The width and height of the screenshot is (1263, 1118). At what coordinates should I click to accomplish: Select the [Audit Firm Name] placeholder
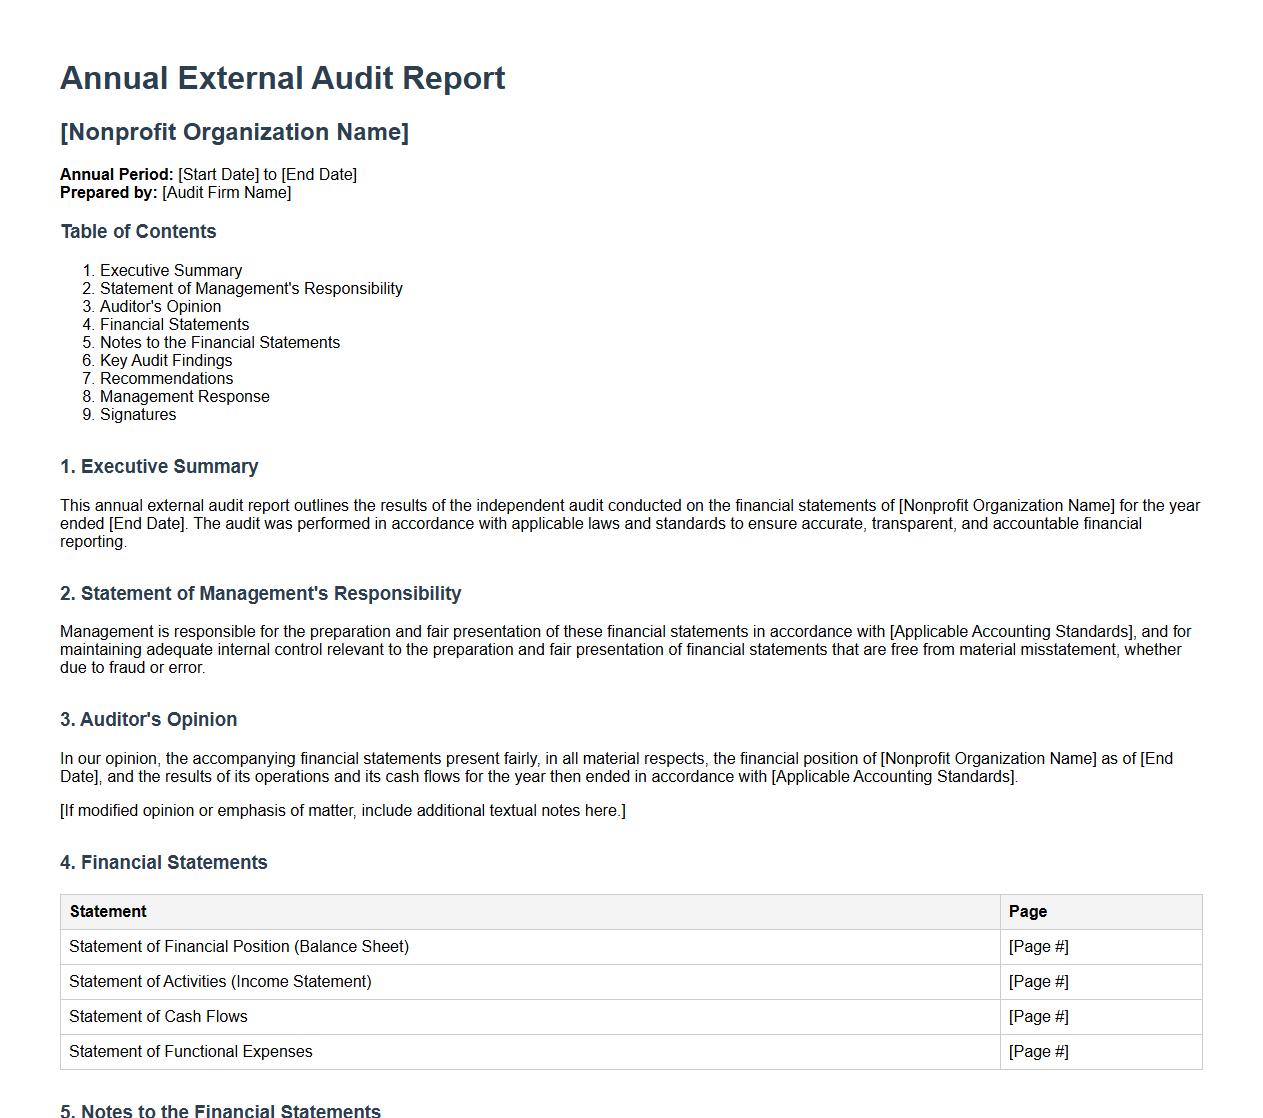pyautogui.click(x=226, y=192)
